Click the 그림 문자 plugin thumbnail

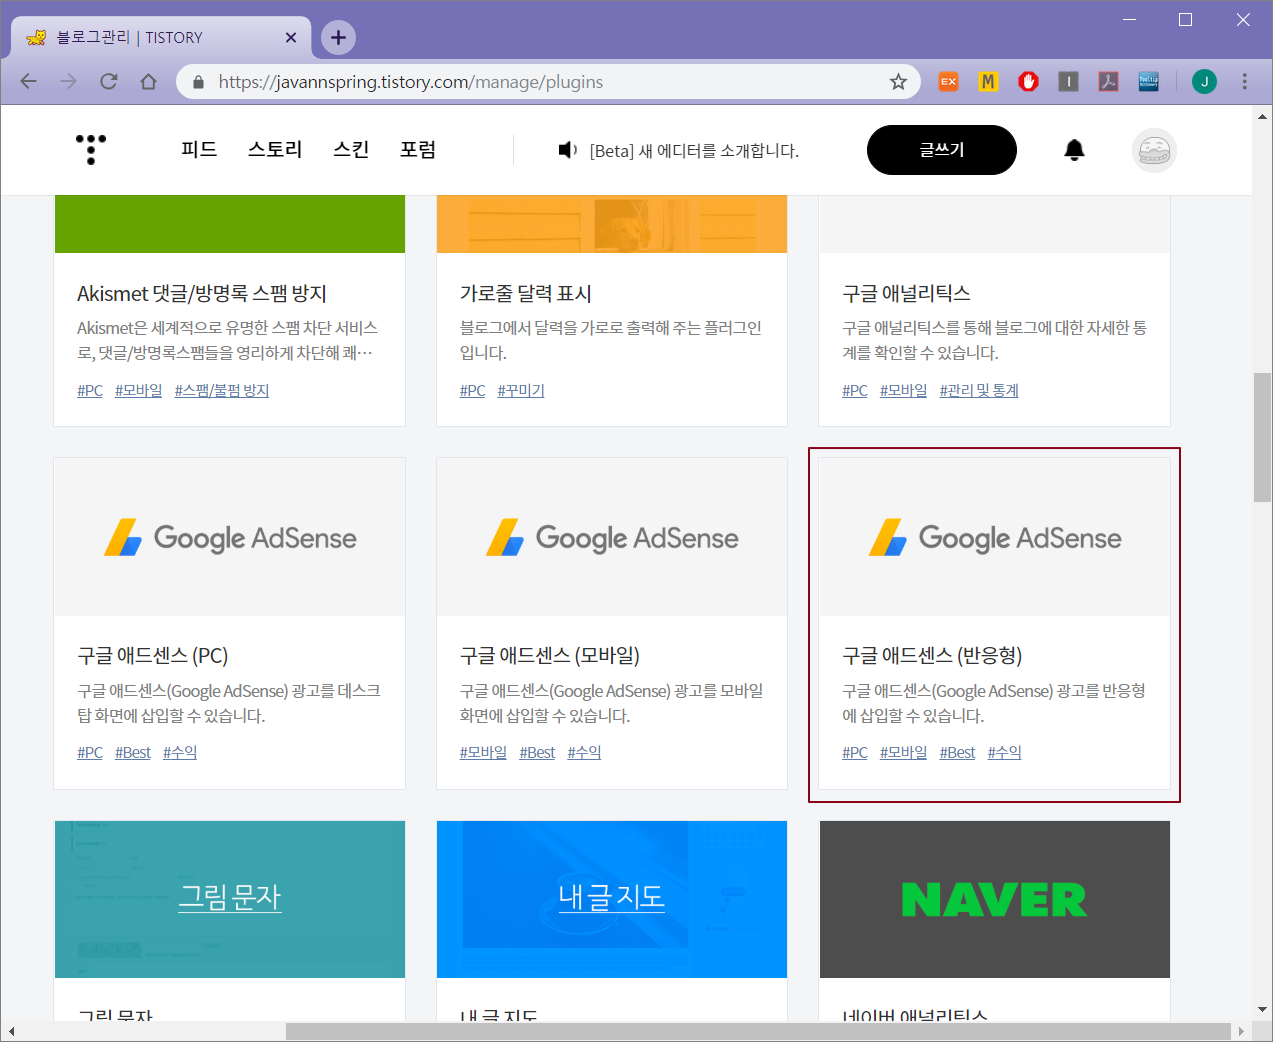230,899
